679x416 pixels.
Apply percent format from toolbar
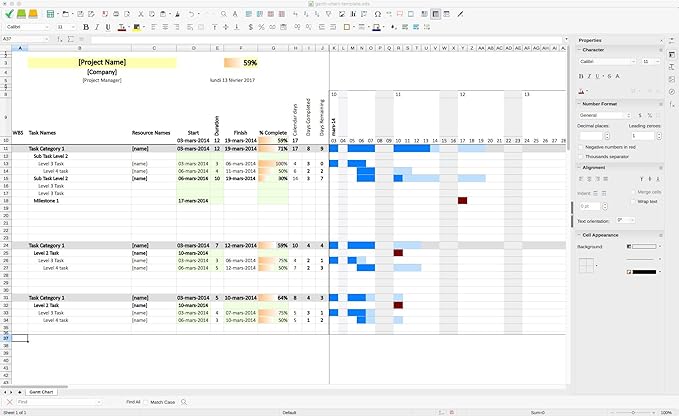261,27
